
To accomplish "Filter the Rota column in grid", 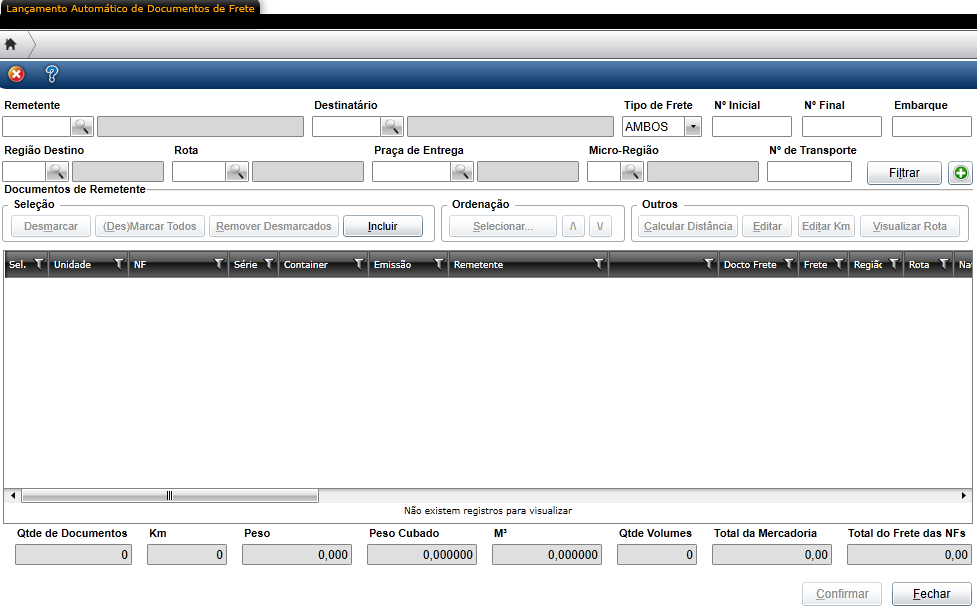I will point(943,264).
